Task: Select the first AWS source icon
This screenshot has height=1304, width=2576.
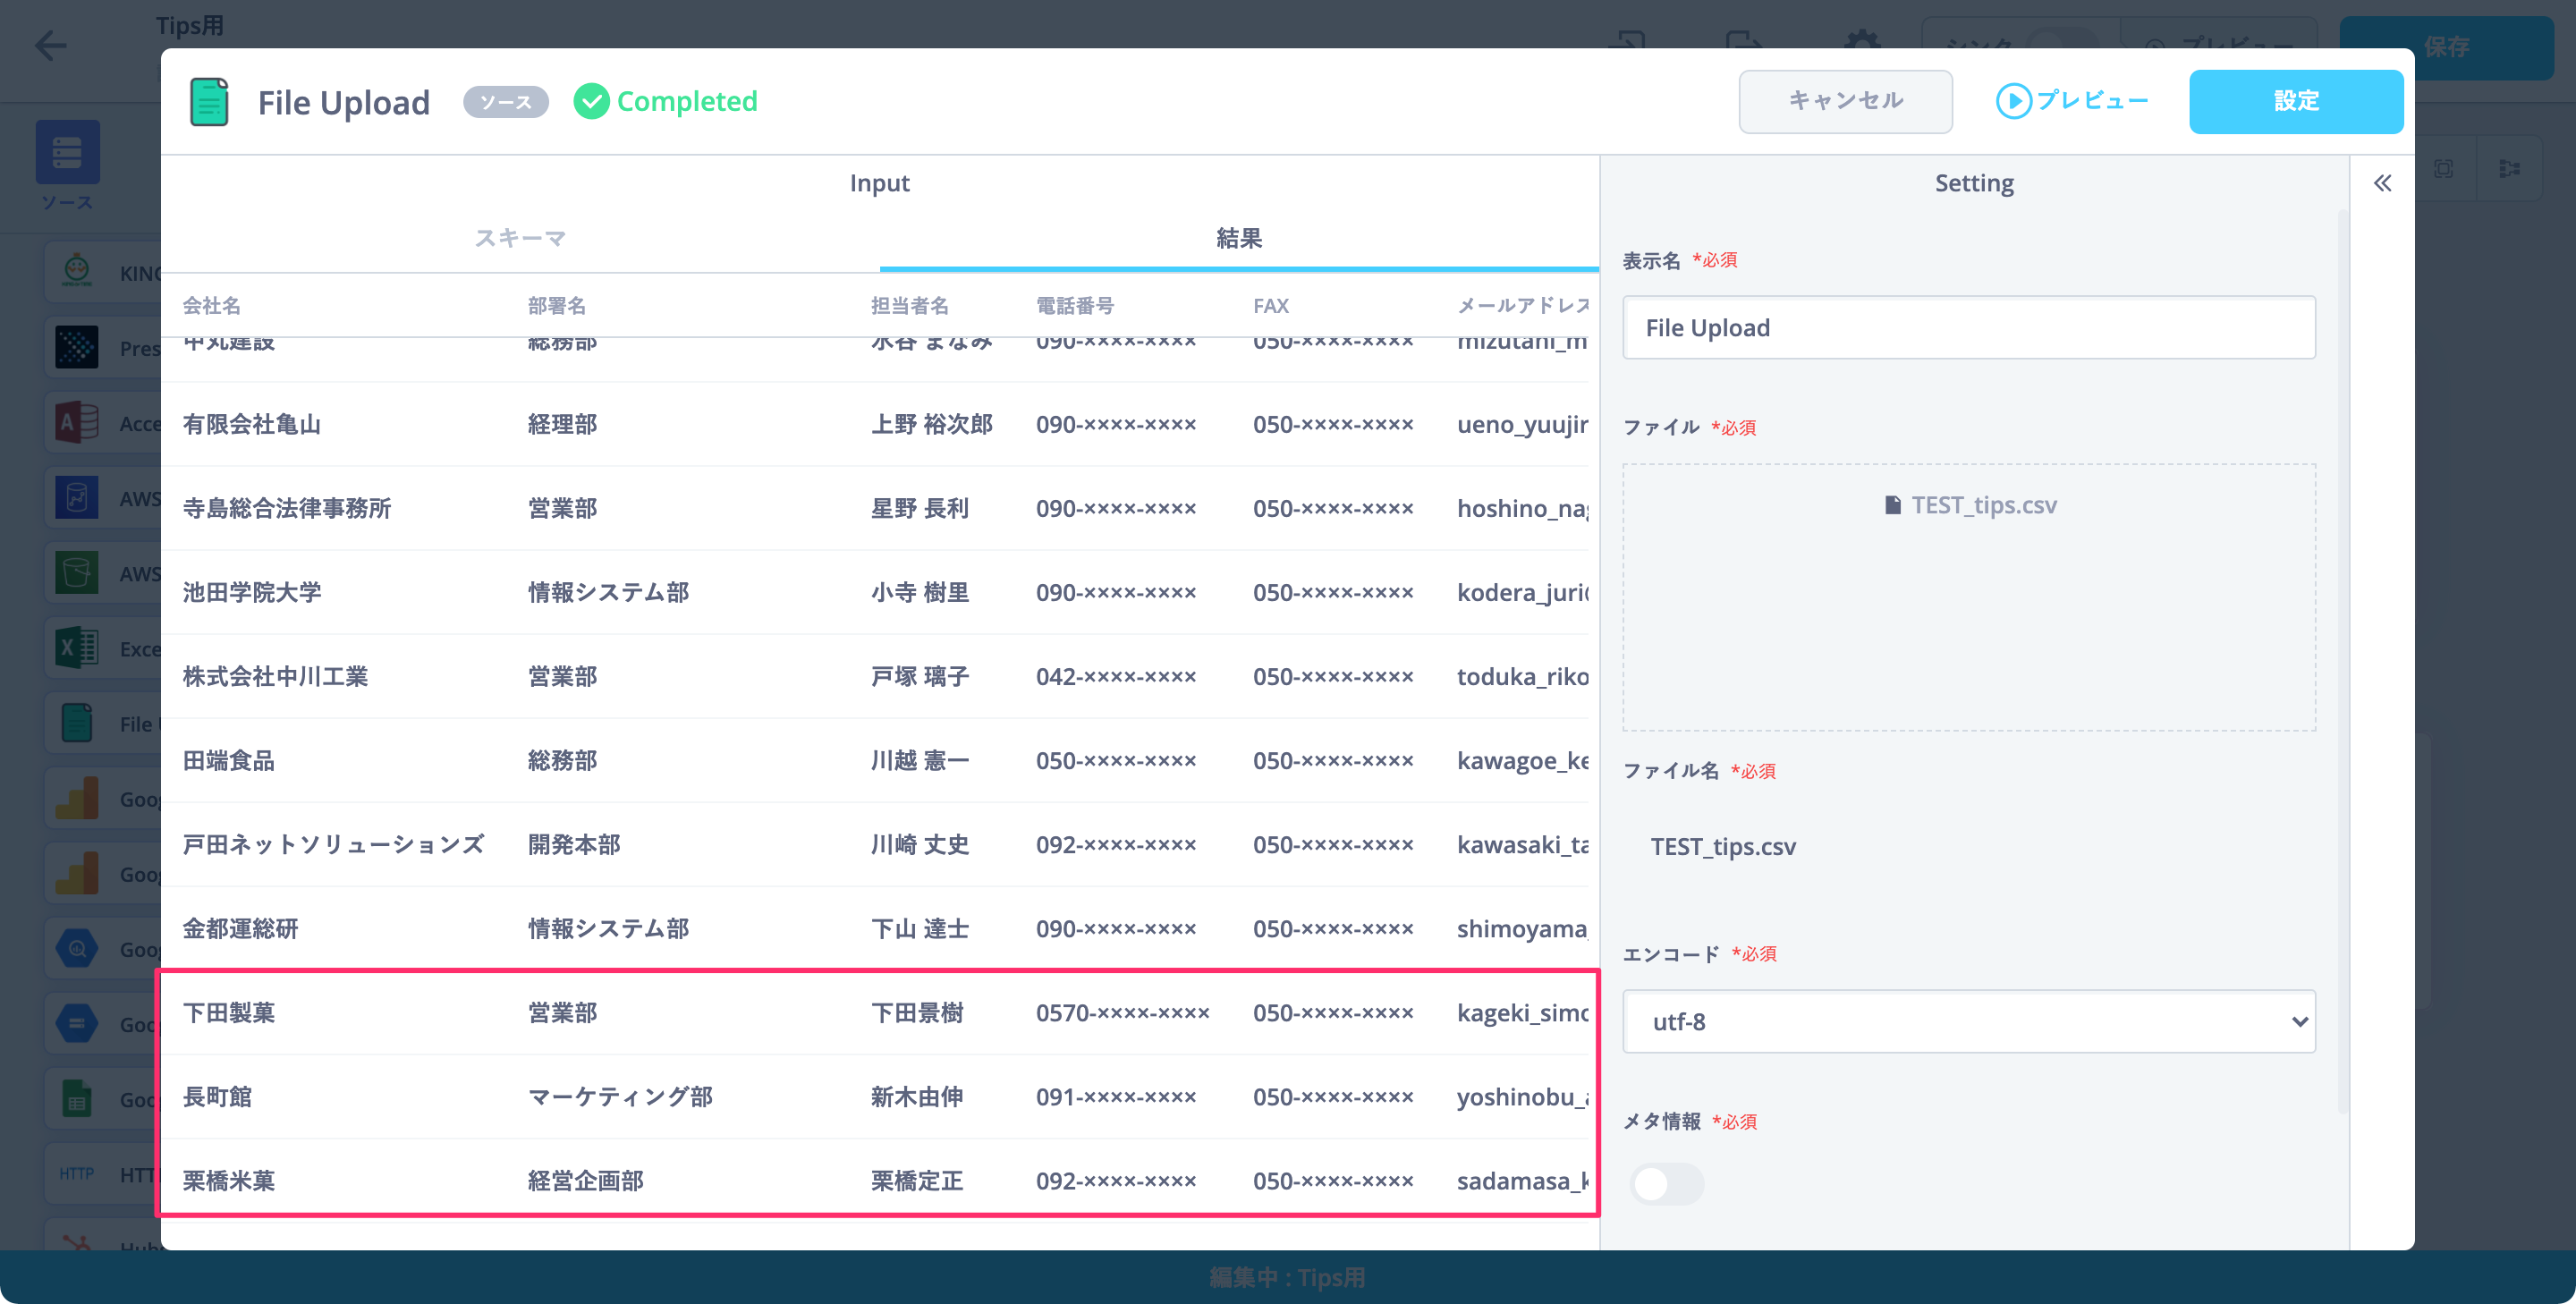Action: [77, 497]
